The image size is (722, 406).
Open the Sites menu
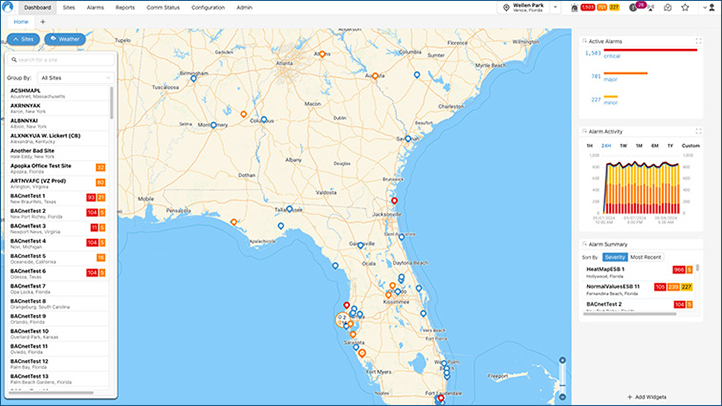[69, 7]
